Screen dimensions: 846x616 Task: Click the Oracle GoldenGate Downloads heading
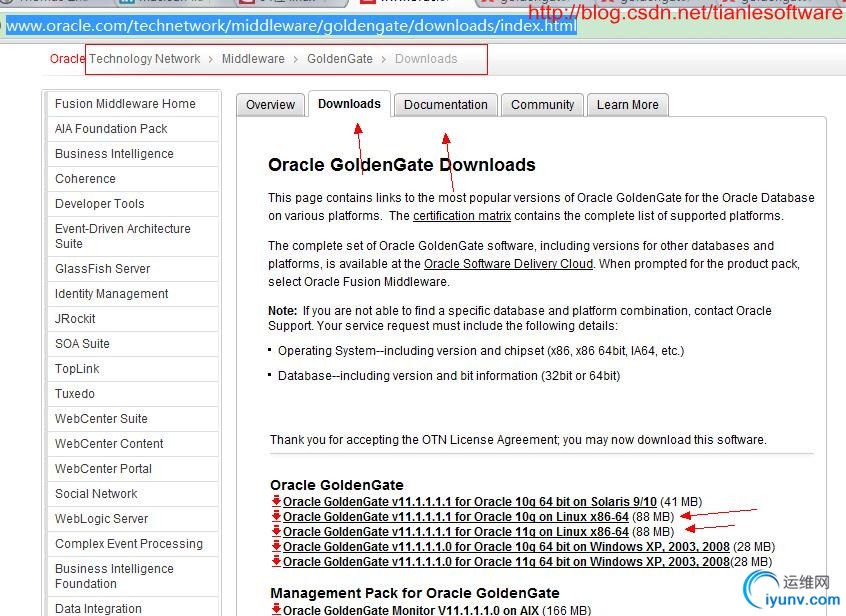pyautogui.click(x=402, y=165)
